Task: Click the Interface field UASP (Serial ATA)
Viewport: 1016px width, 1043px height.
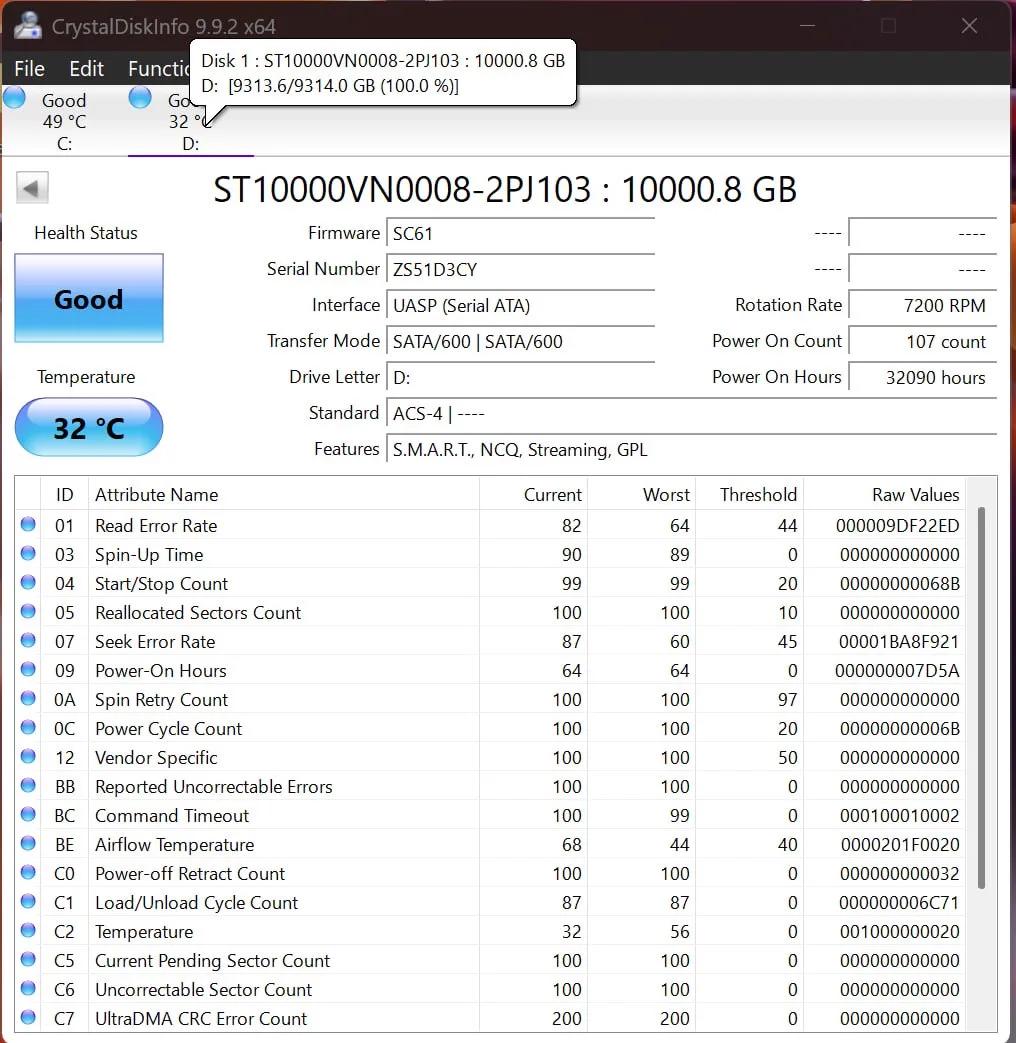Action: 520,306
